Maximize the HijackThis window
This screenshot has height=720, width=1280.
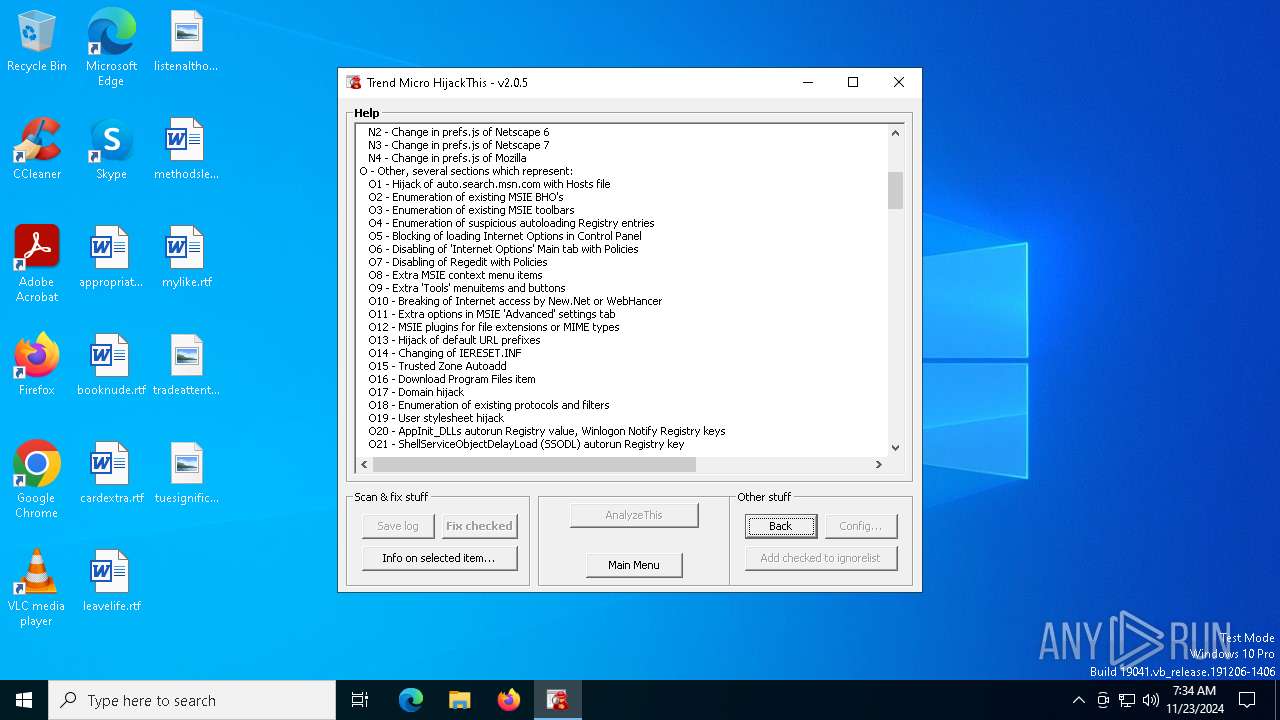pyautogui.click(x=853, y=83)
